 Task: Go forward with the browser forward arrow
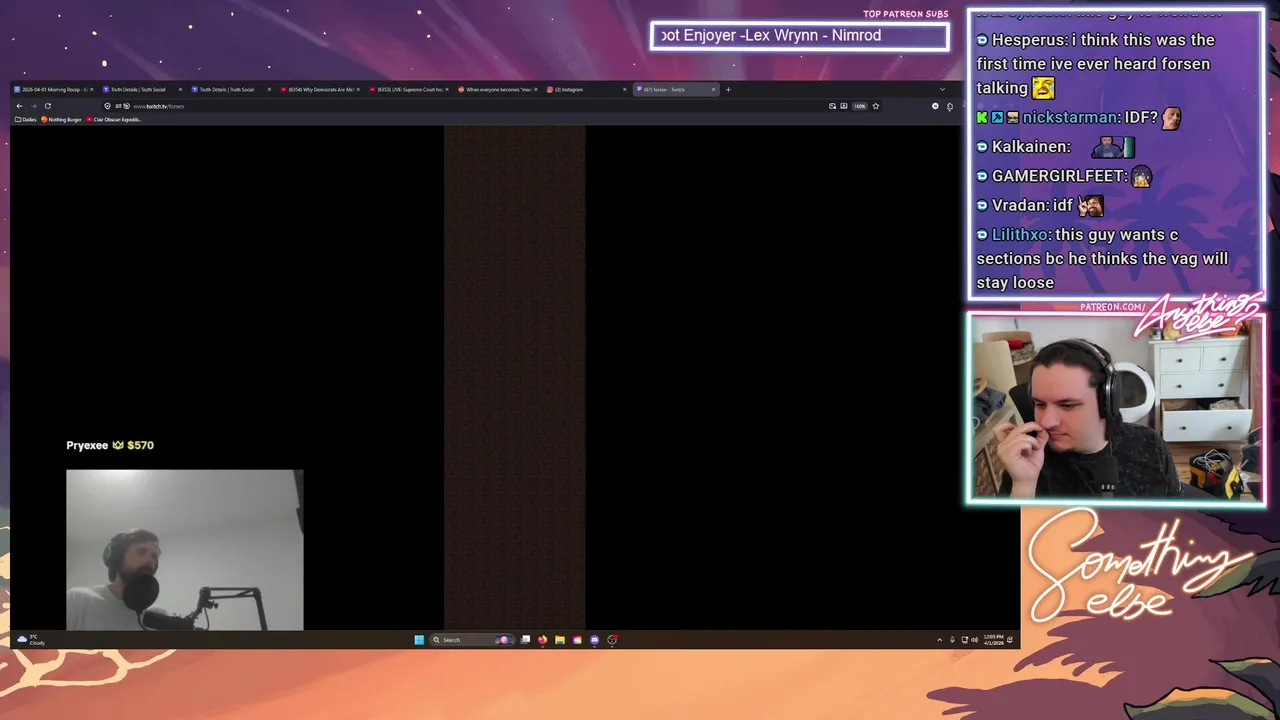pos(33,106)
